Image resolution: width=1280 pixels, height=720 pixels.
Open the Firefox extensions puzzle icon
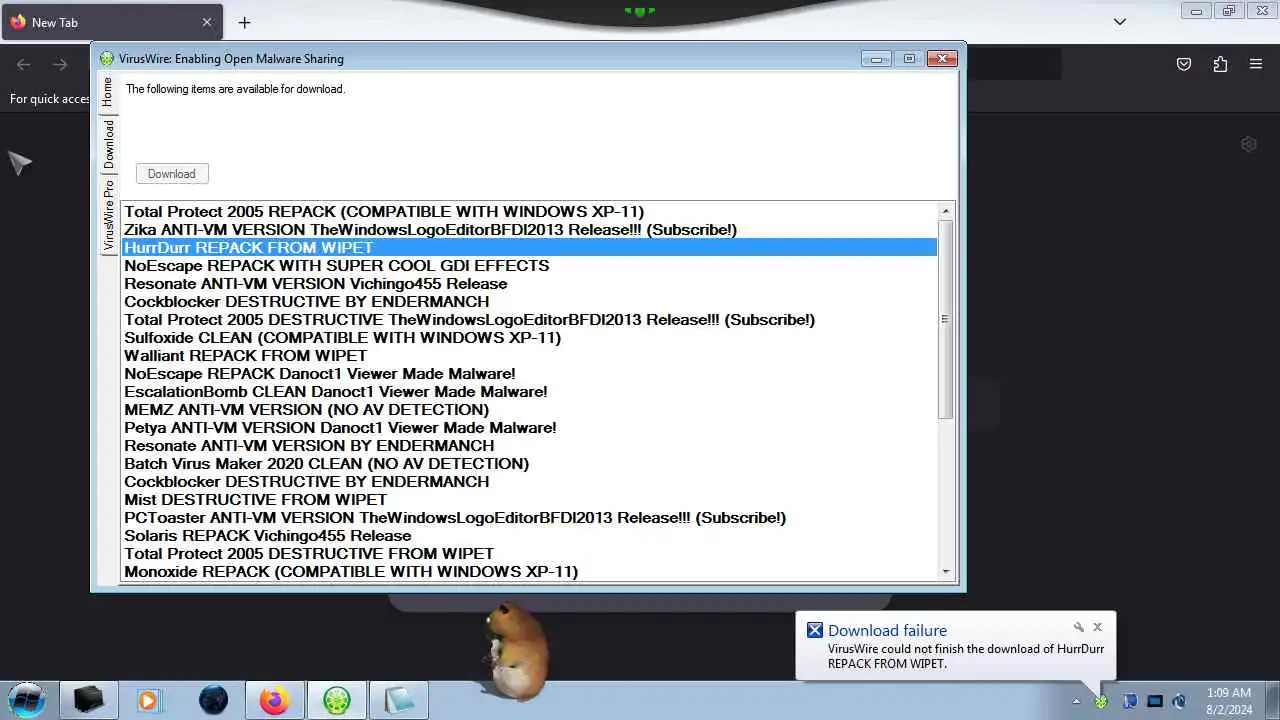click(x=1220, y=64)
